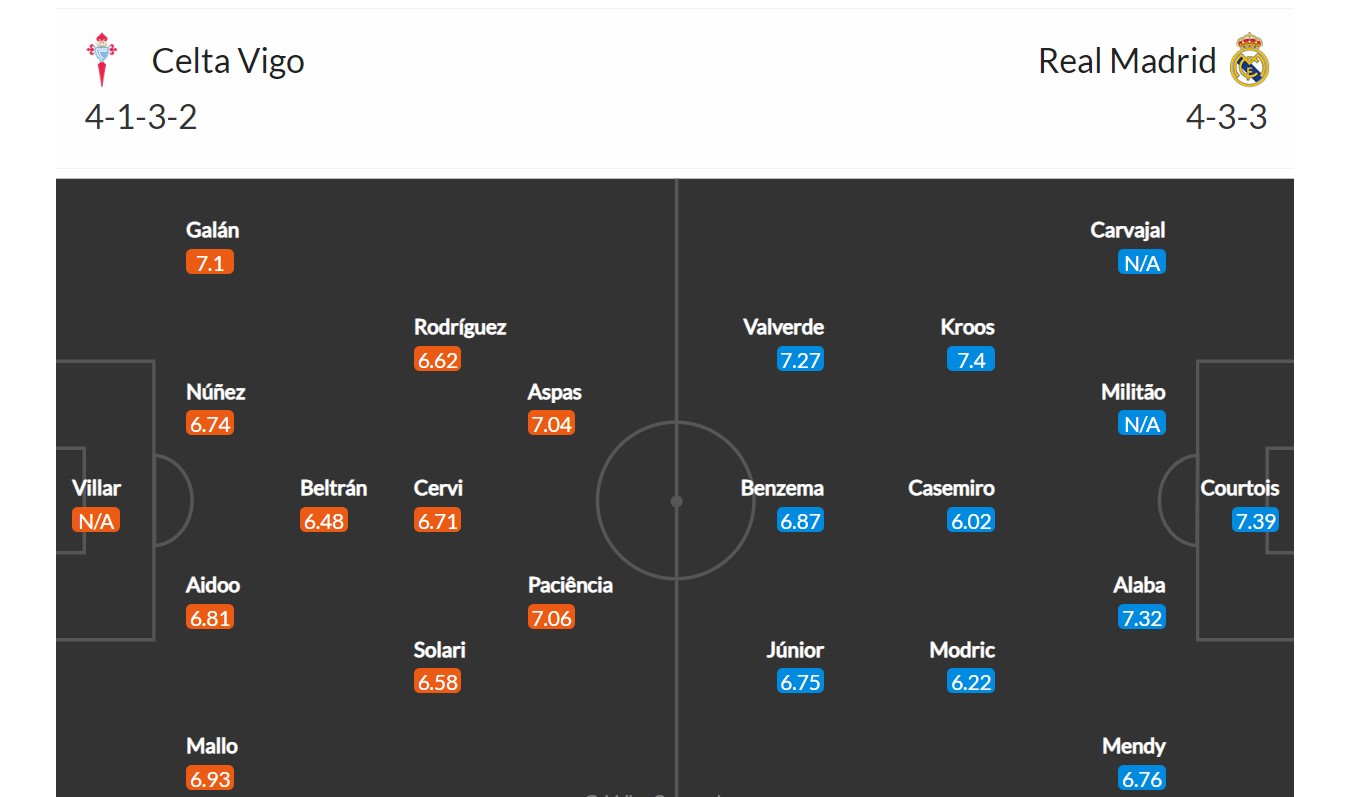Open the Celta Vigo team name link
1350x797 pixels.
[228, 61]
